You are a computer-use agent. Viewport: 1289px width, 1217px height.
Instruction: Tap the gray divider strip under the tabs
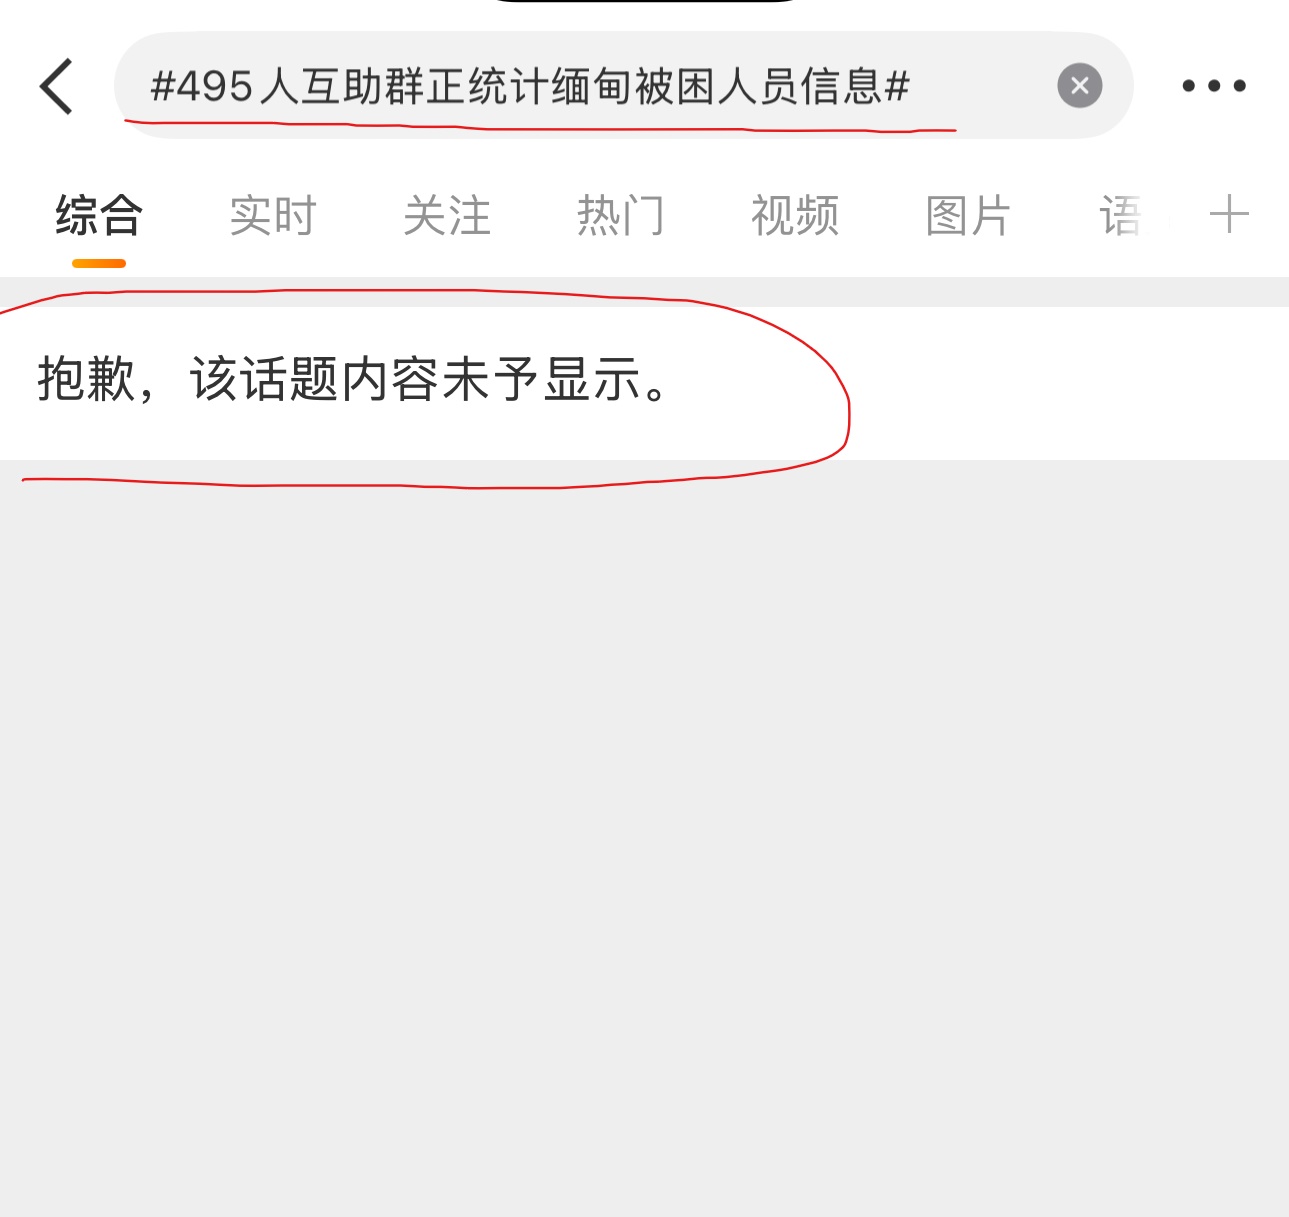coord(644,292)
